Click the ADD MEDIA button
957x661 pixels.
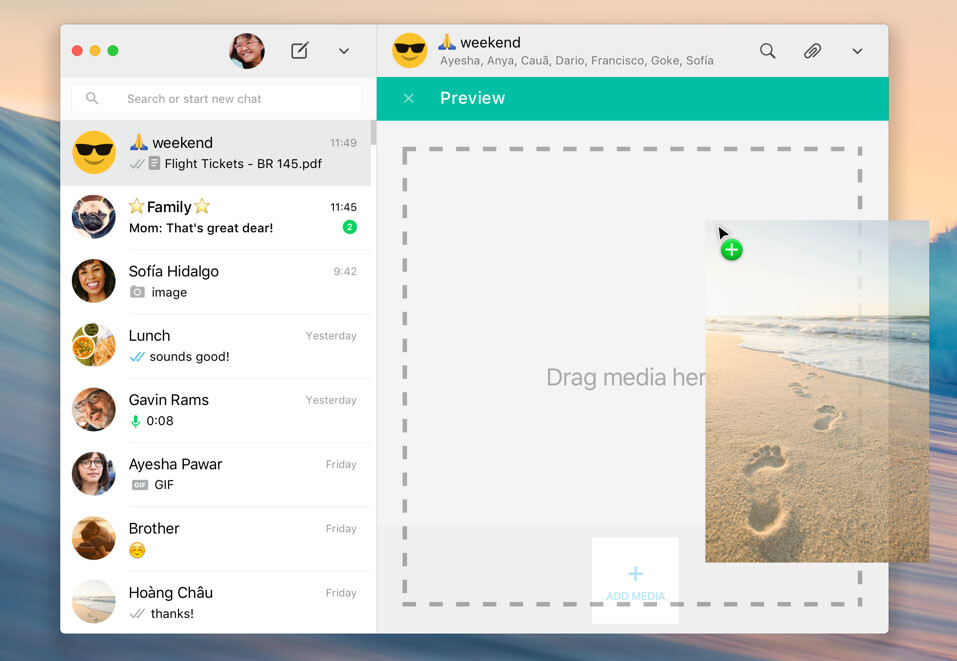[635, 580]
